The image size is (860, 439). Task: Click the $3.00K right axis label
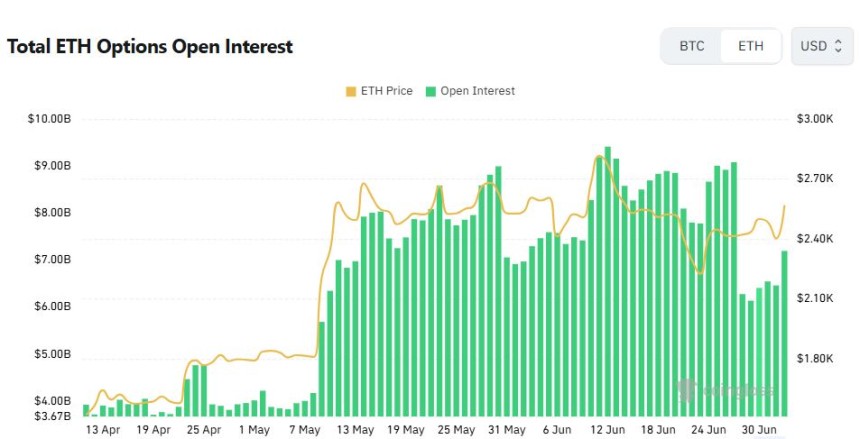815,119
